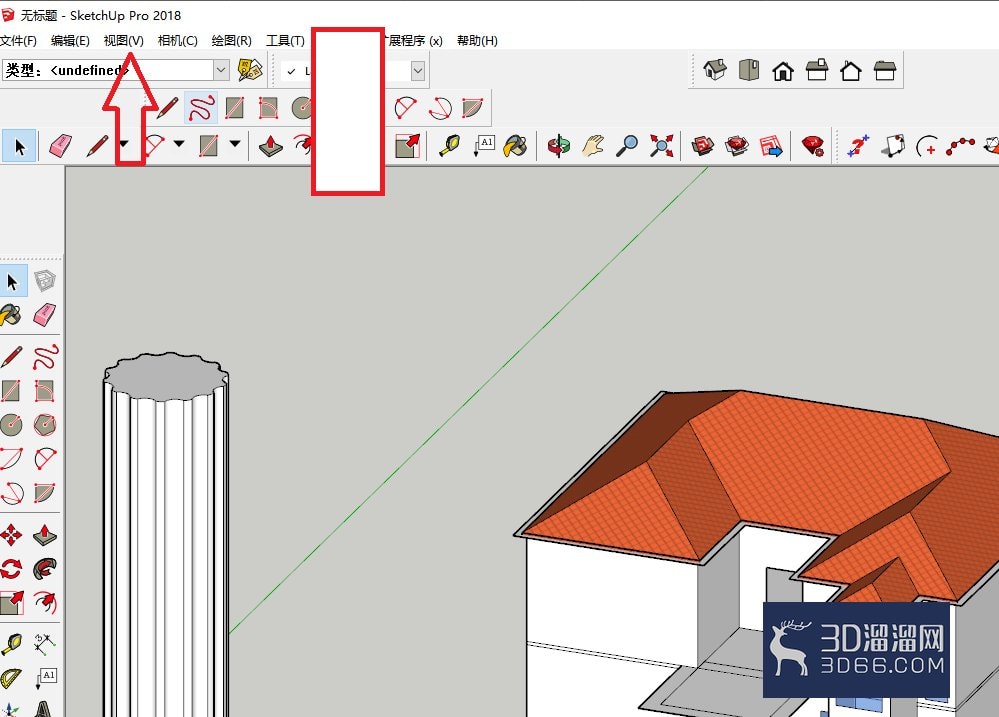
Task: Open the layer selector dropdown arrow
Action: coord(417,70)
